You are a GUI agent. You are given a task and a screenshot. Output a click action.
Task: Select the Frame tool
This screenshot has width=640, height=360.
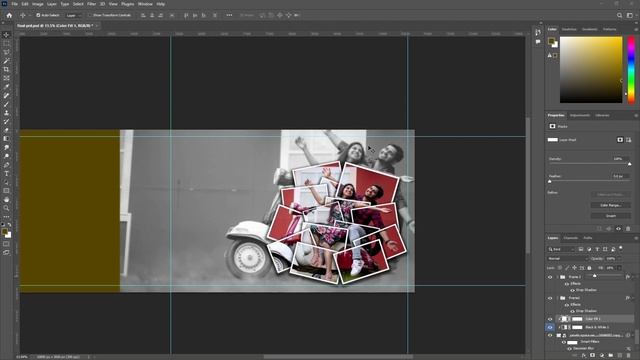pyautogui.click(x=6, y=78)
